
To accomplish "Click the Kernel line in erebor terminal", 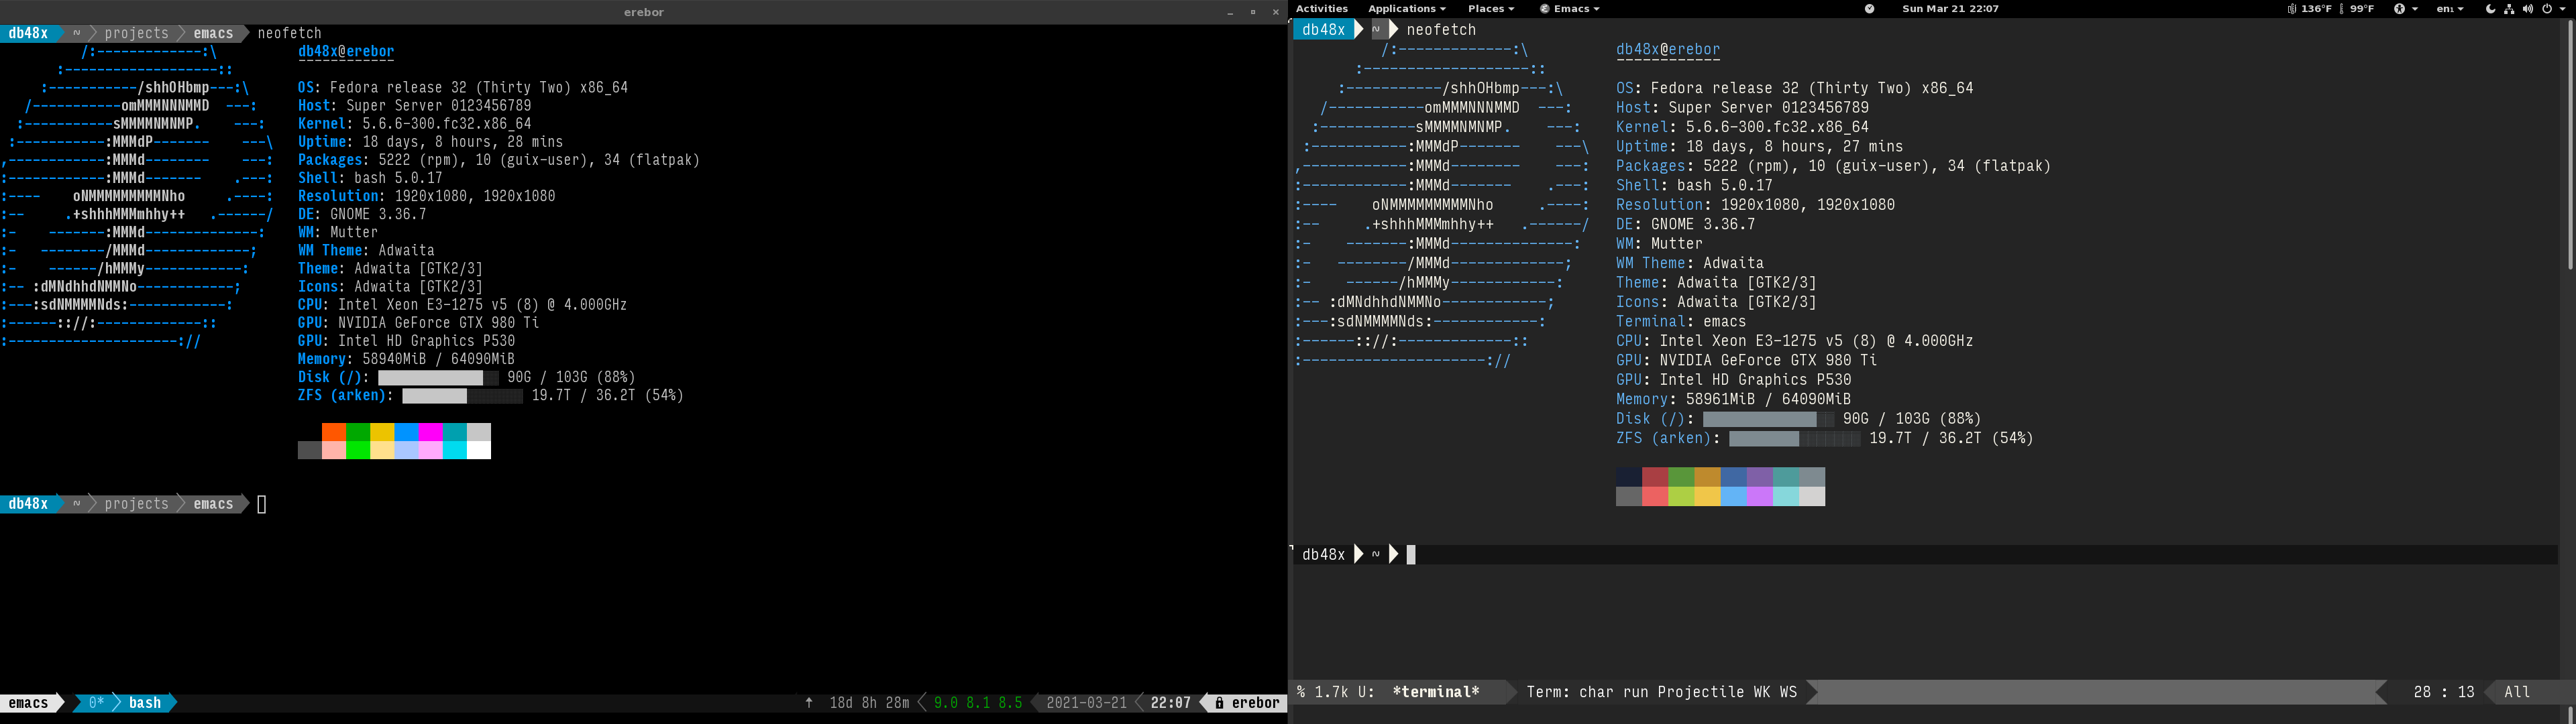I will point(414,124).
